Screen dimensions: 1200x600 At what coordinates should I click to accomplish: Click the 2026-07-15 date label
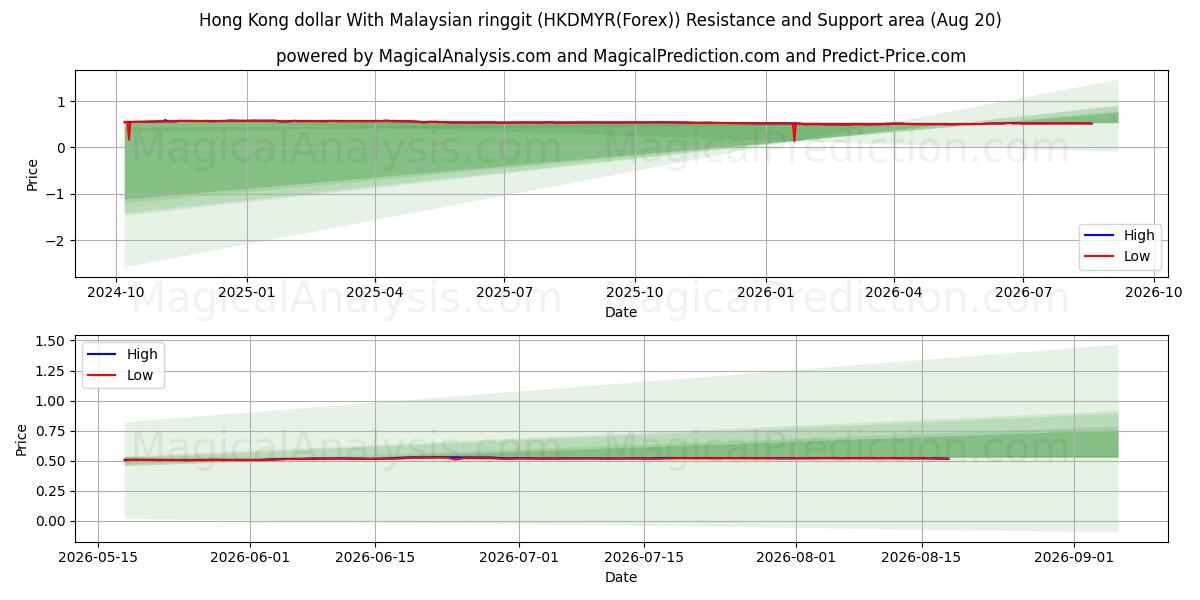click(644, 558)
